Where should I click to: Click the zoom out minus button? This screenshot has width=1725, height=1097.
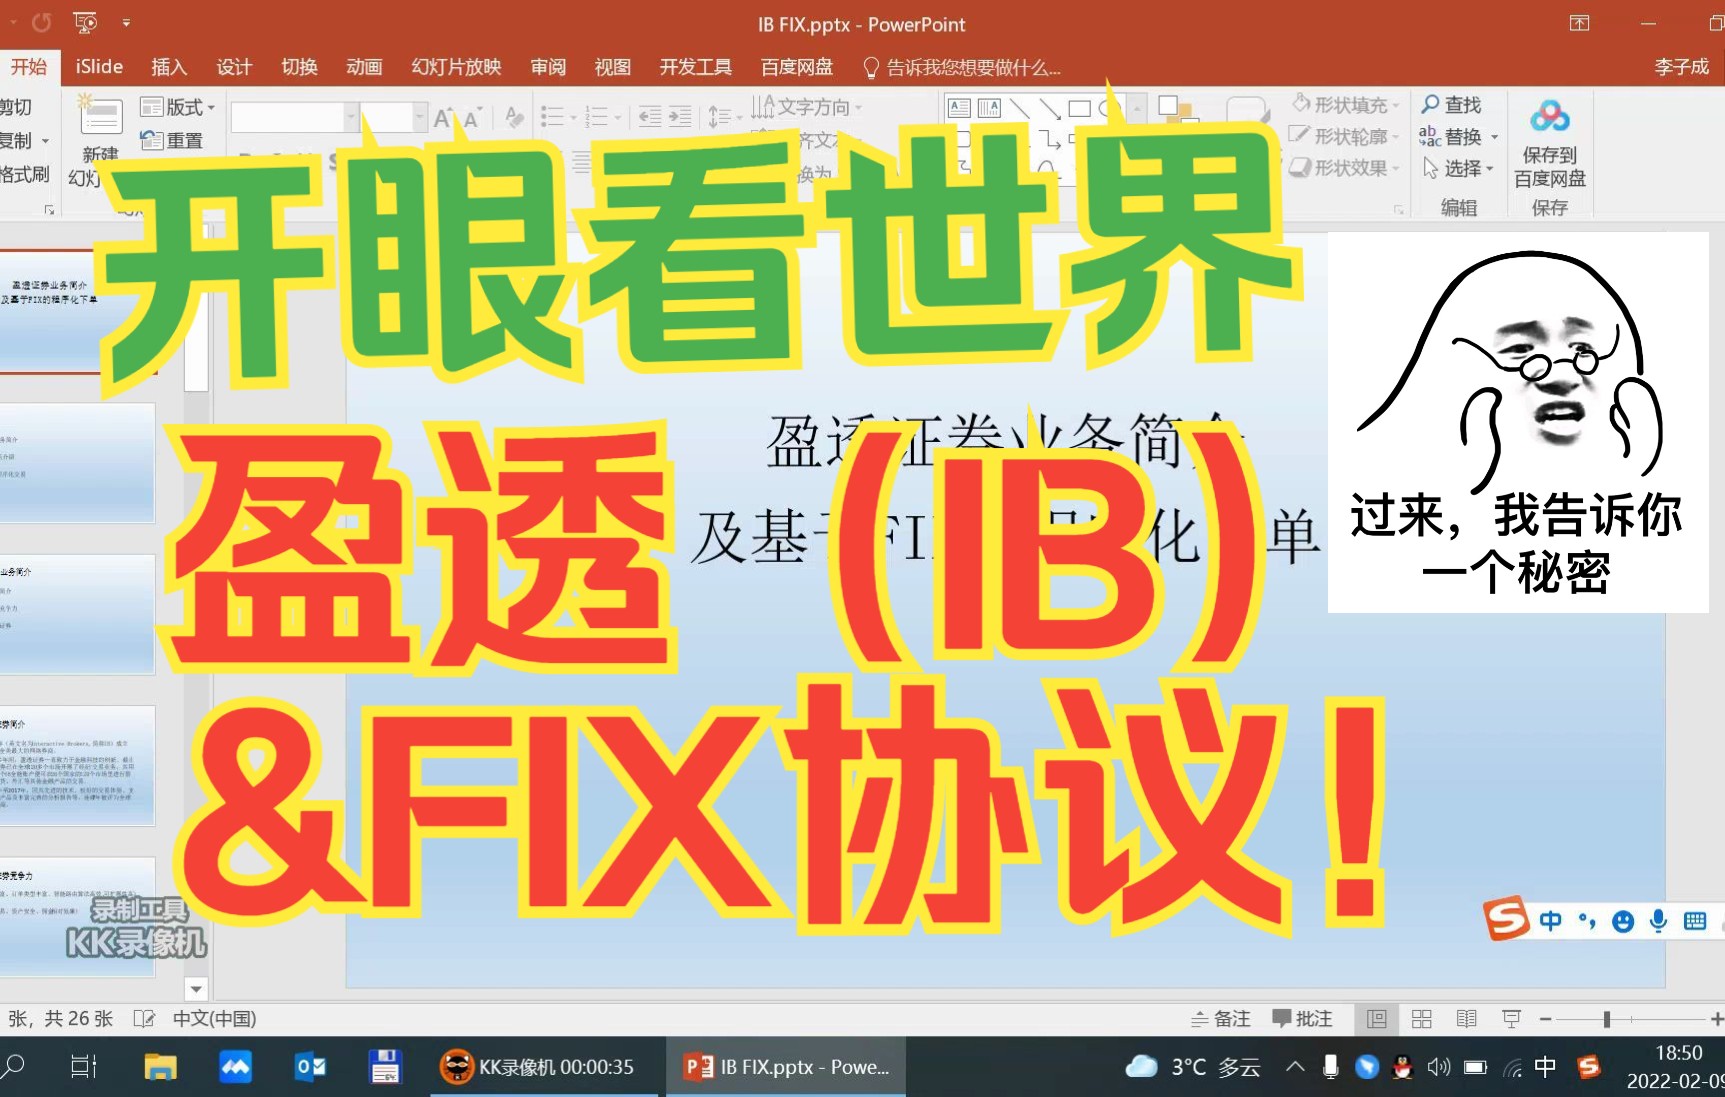point(1545,1019)
